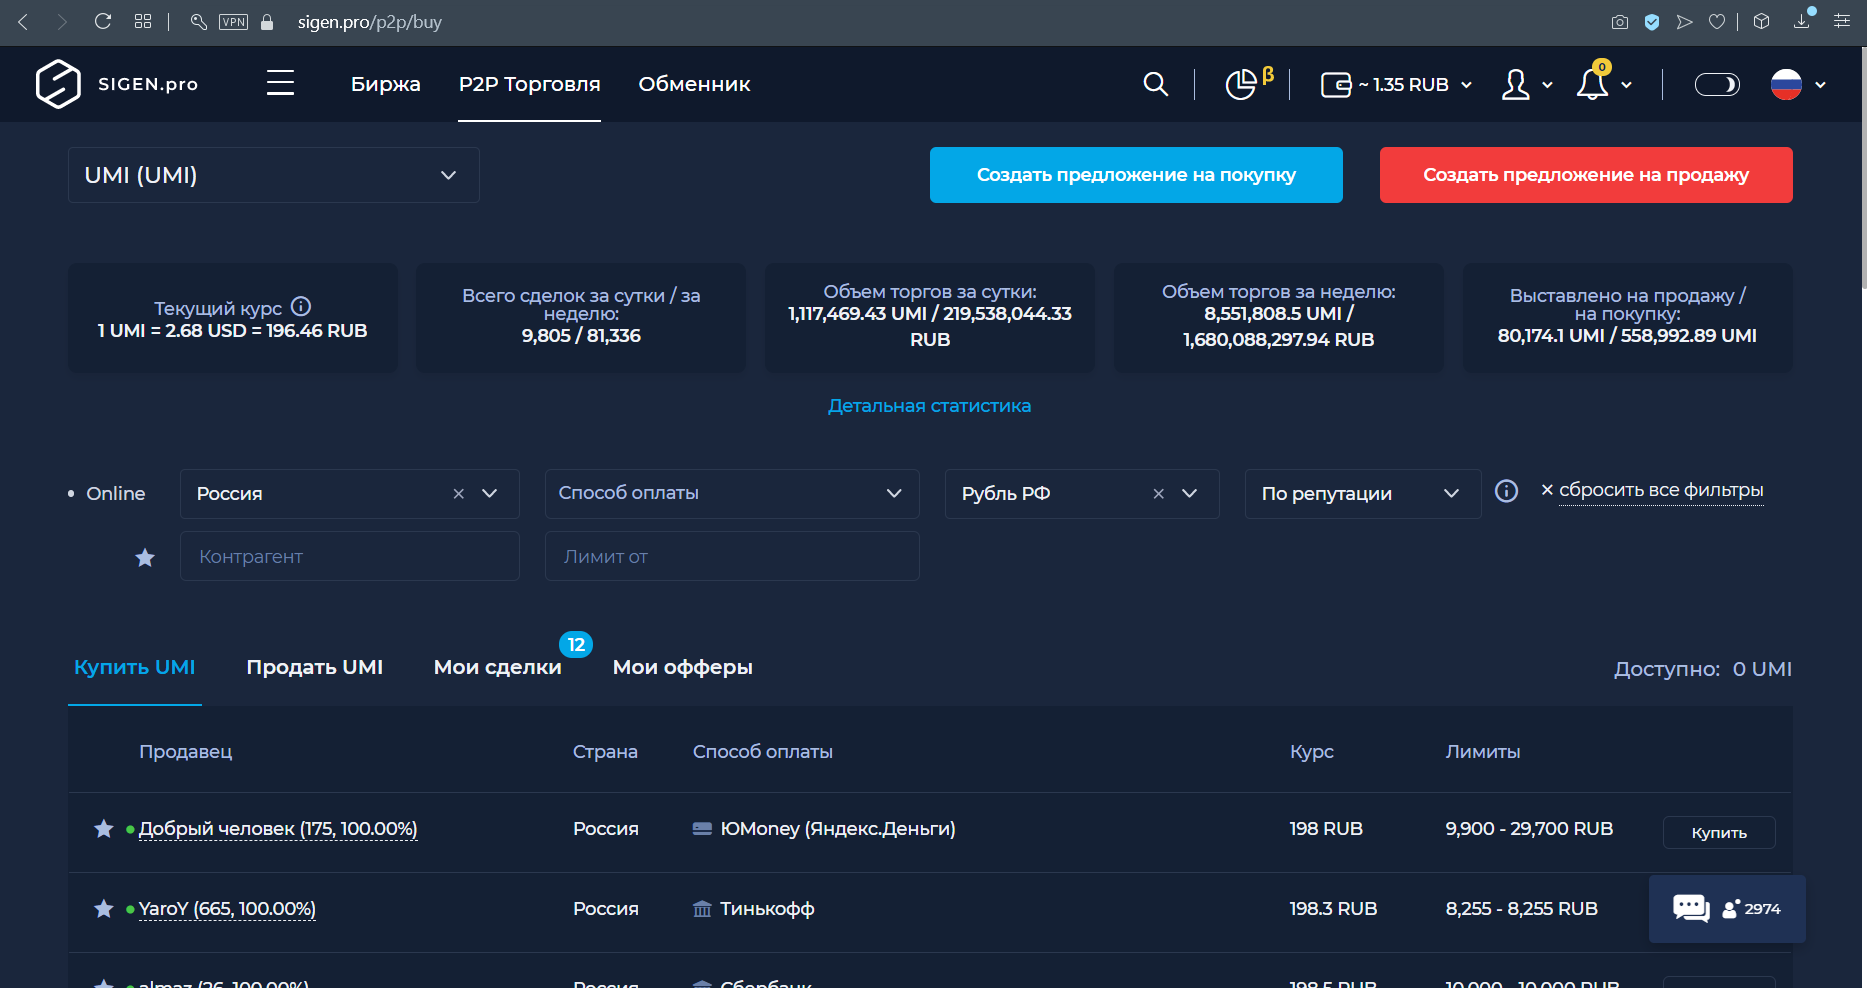Image resolution: width=1867 pixels, height=988 pixels.
Task: Open the Russian flag language selector
Action: (1798, 85)
